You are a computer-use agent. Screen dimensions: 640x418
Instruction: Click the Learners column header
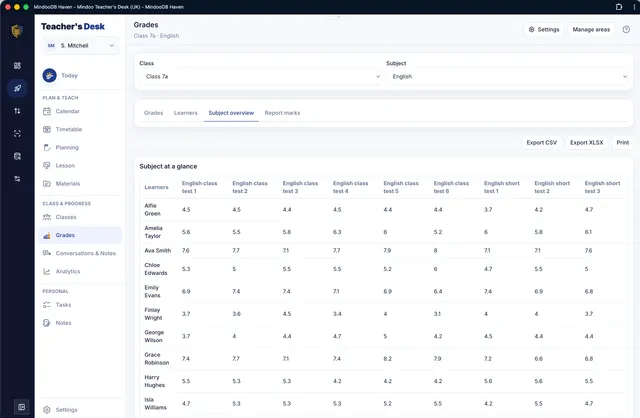point(156,187)
